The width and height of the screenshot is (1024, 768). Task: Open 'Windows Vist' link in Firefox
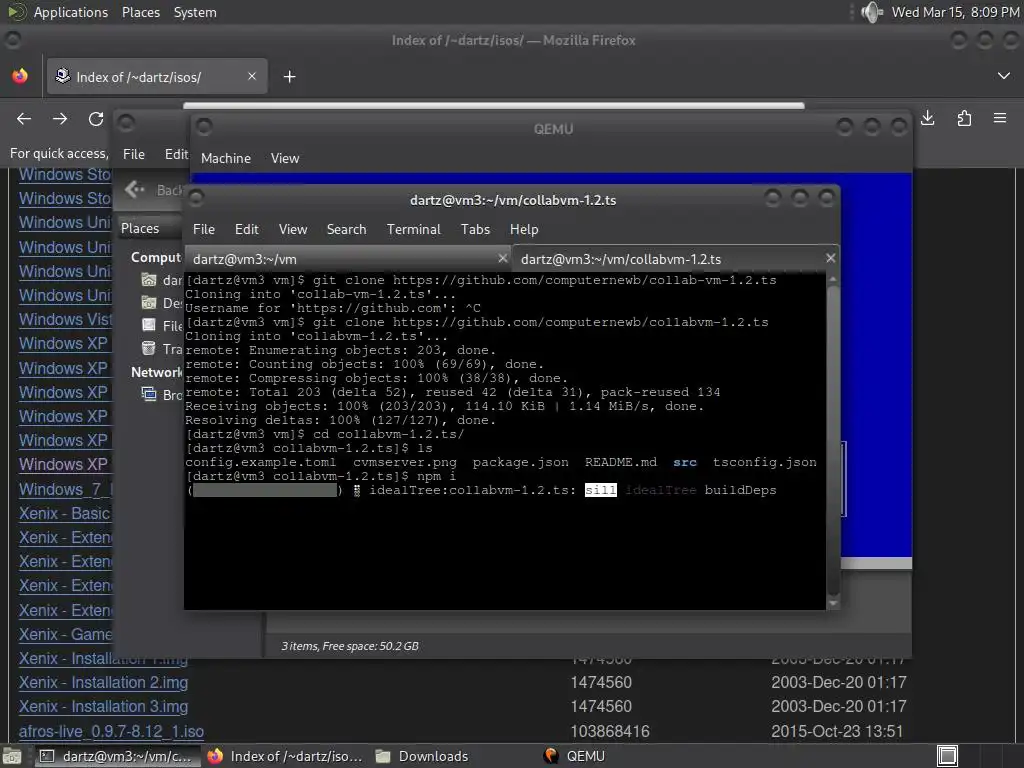(x=65, y=319)
